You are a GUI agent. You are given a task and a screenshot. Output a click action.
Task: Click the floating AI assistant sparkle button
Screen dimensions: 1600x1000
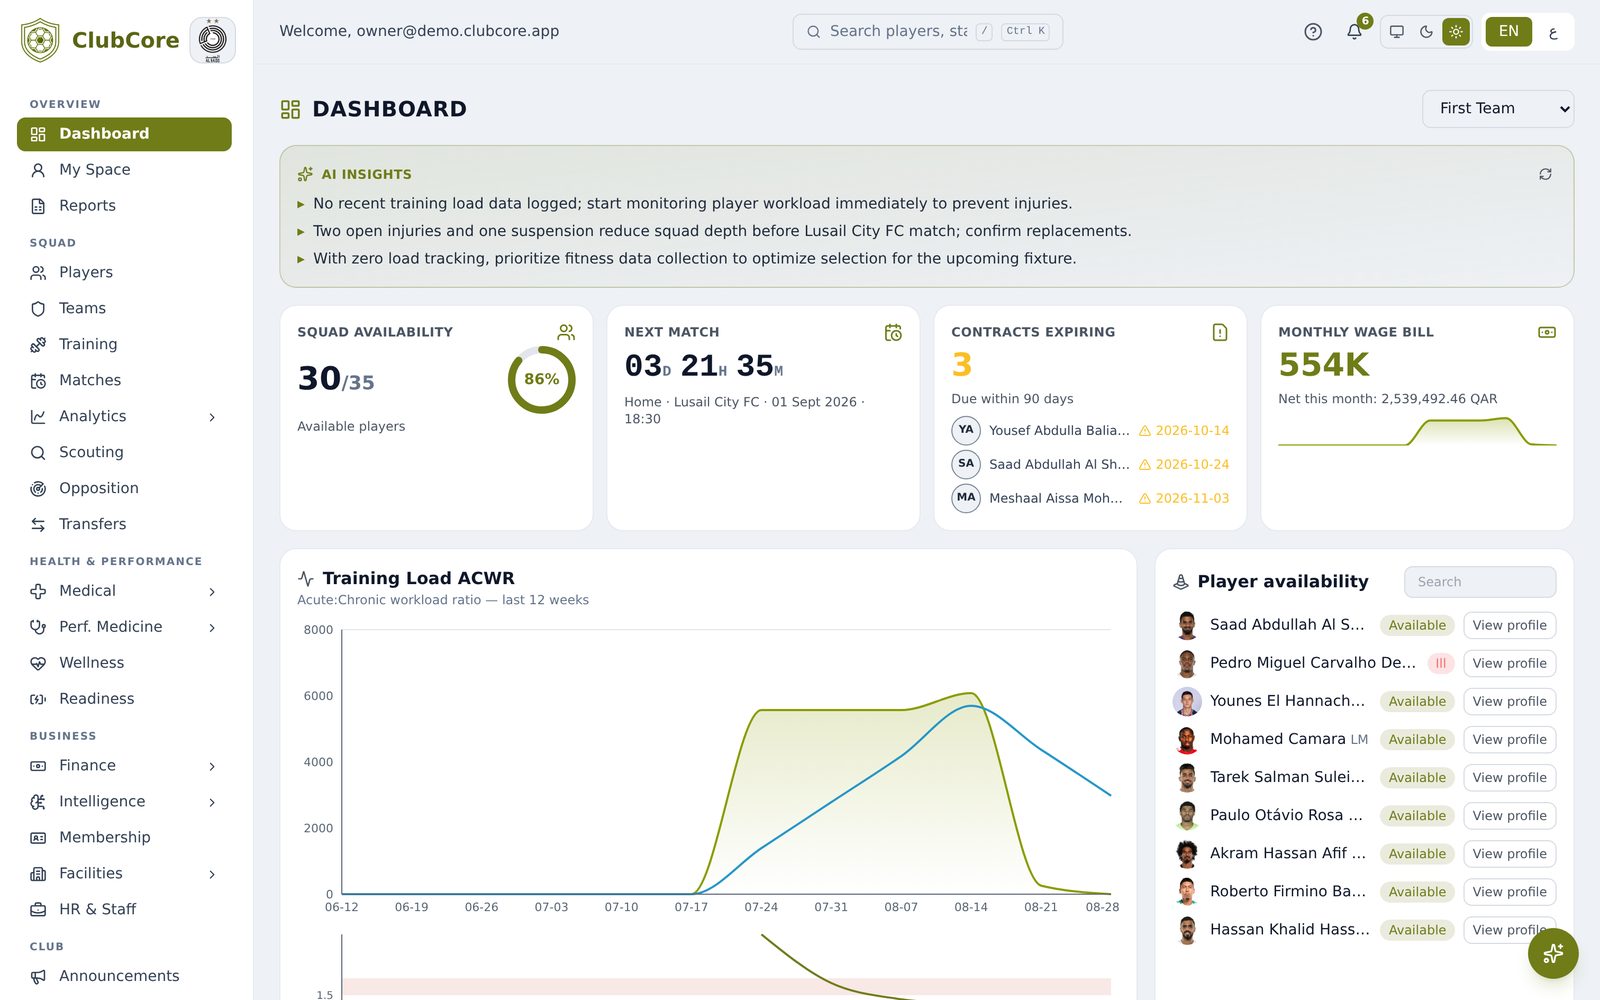[x=1553, y=954]
